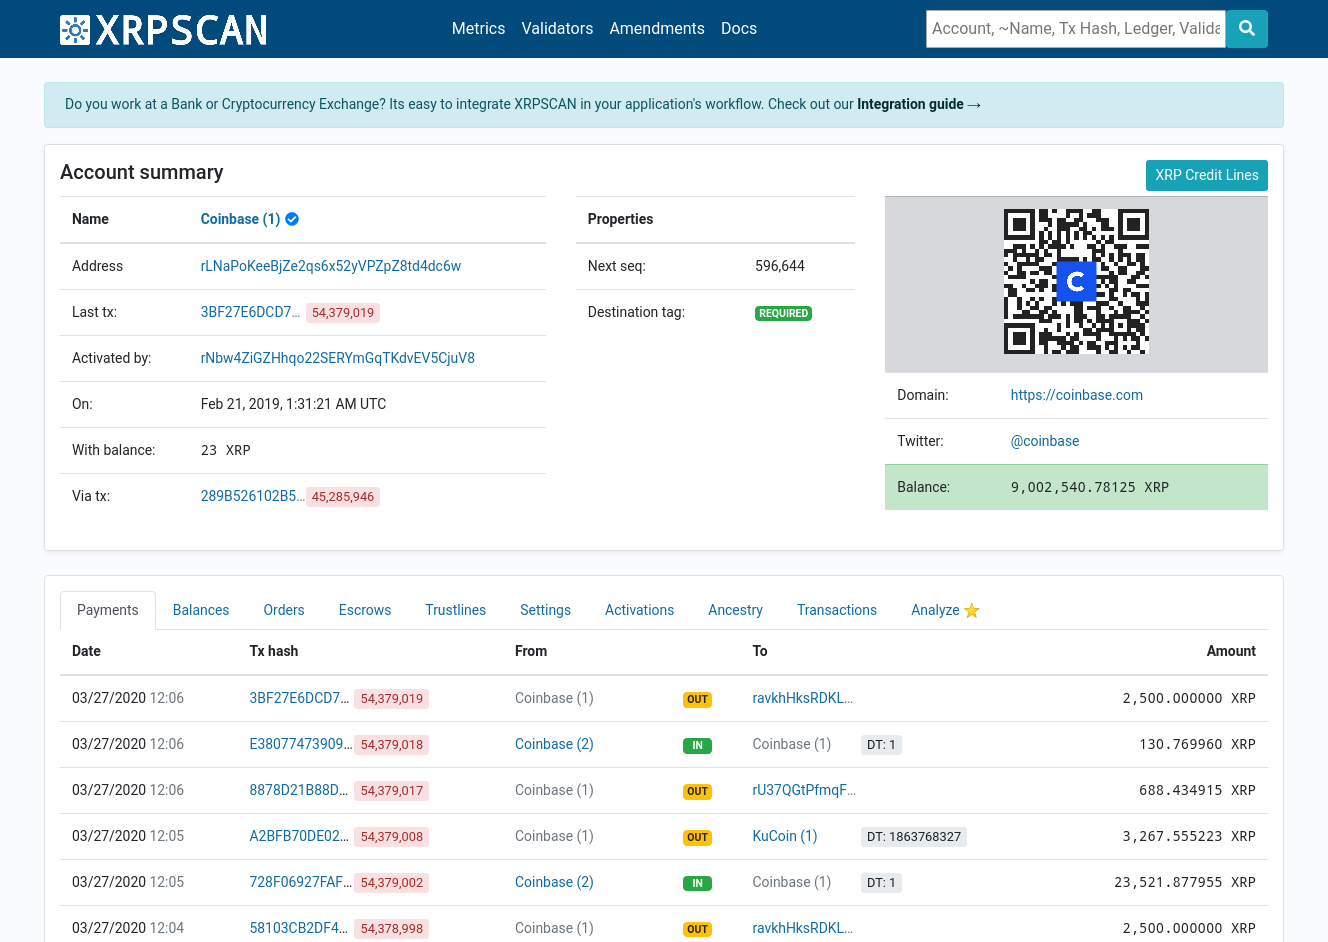The height and width of the screenshot is (942, 1328).
Task: Click the XRP Credit Lines button
Action: (1206, 175)
